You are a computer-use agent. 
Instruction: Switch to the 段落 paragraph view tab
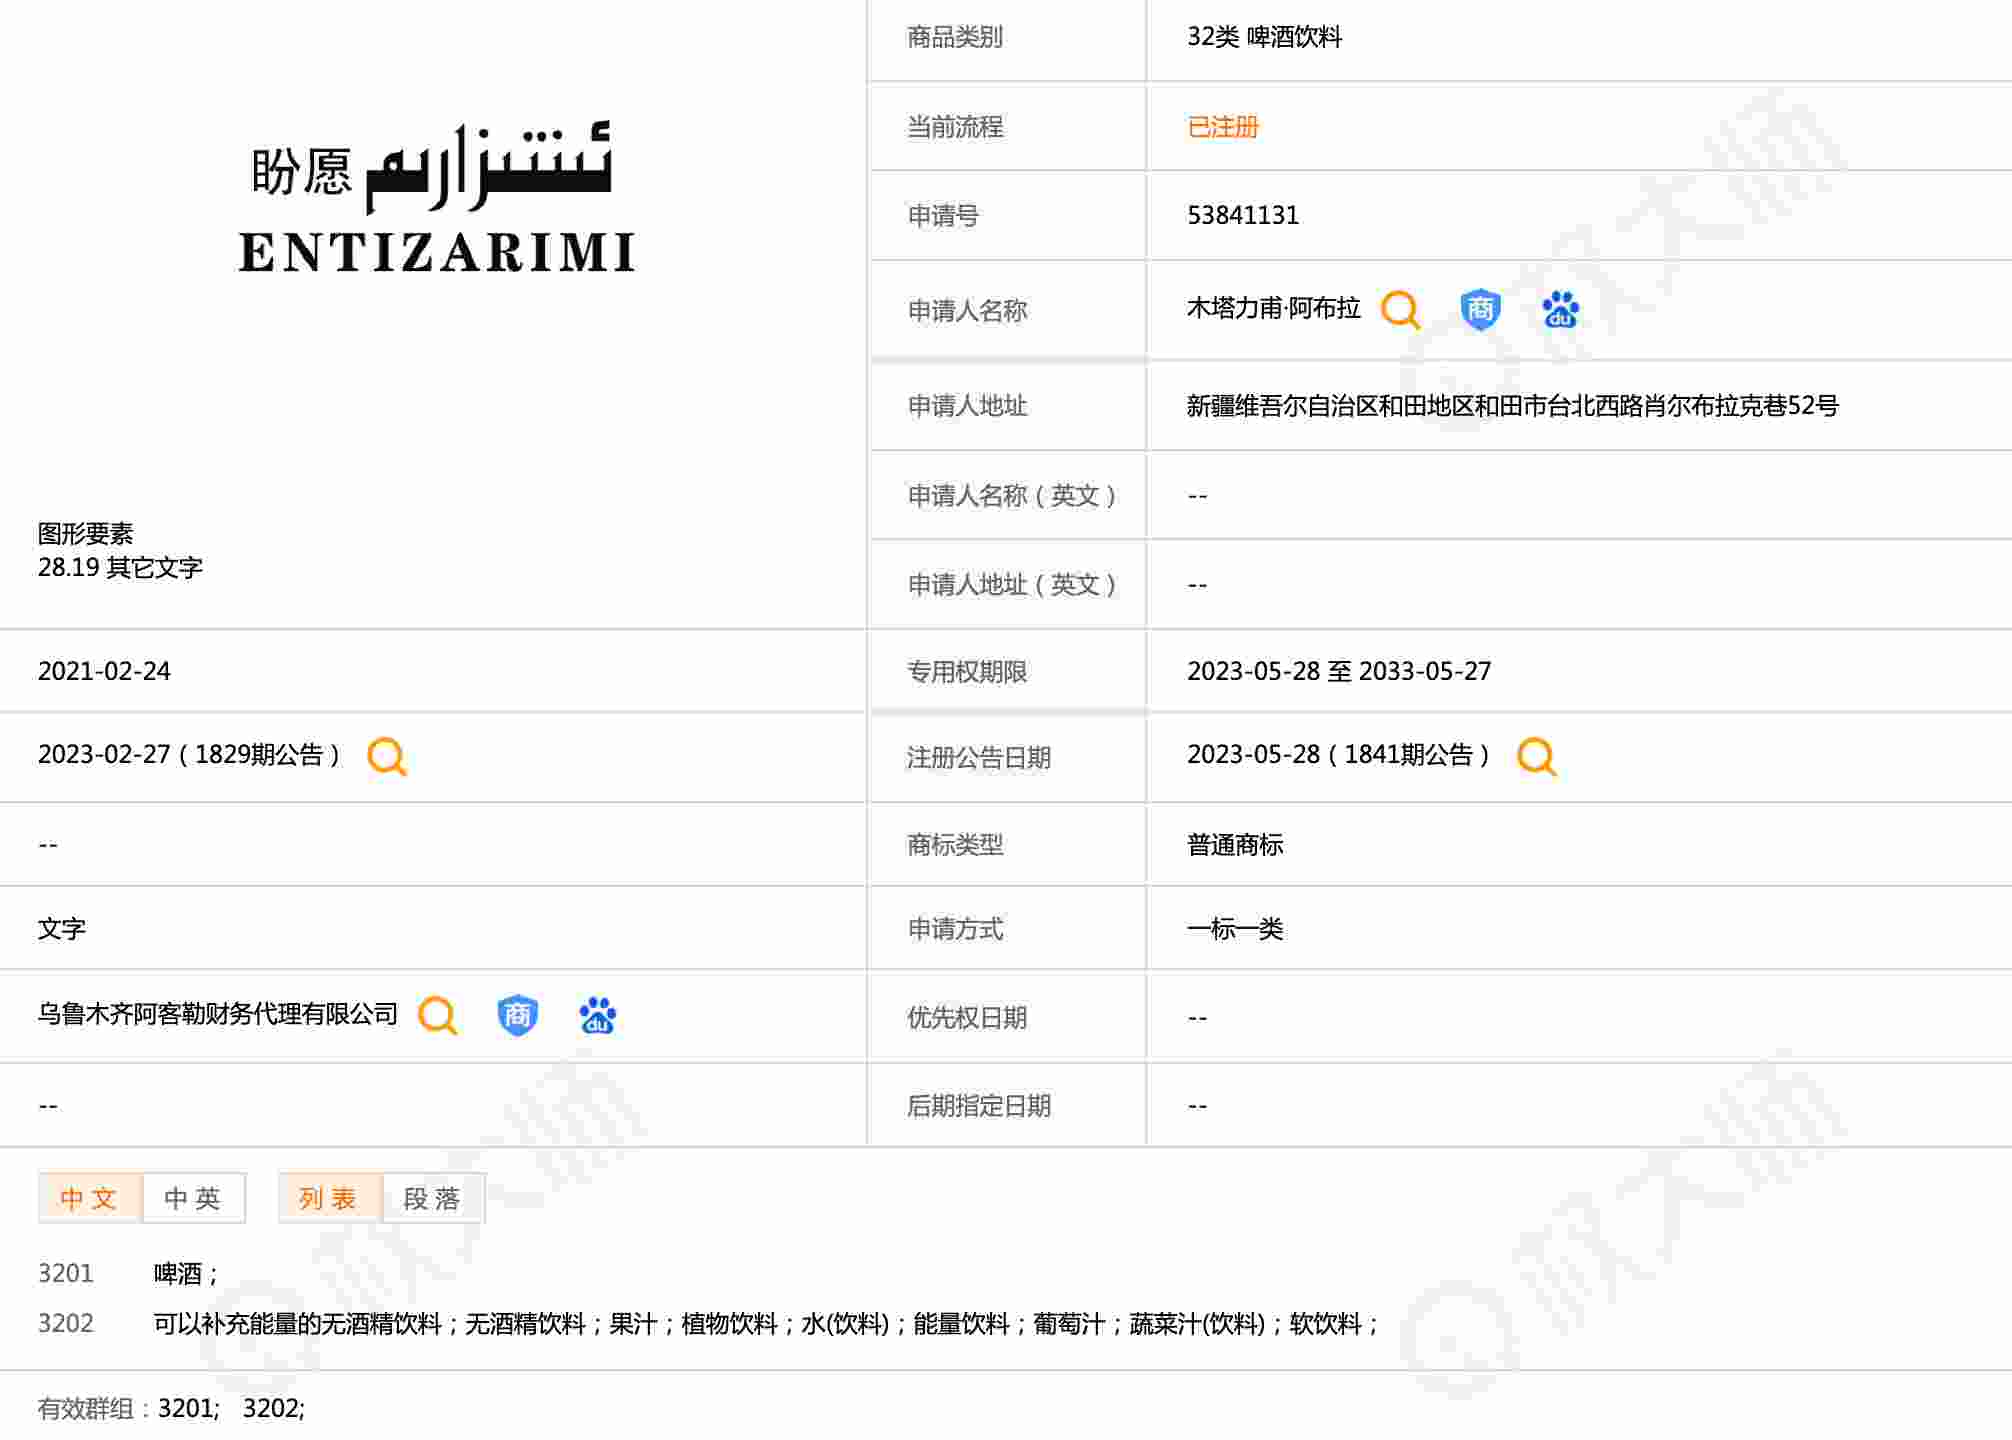433,1198
